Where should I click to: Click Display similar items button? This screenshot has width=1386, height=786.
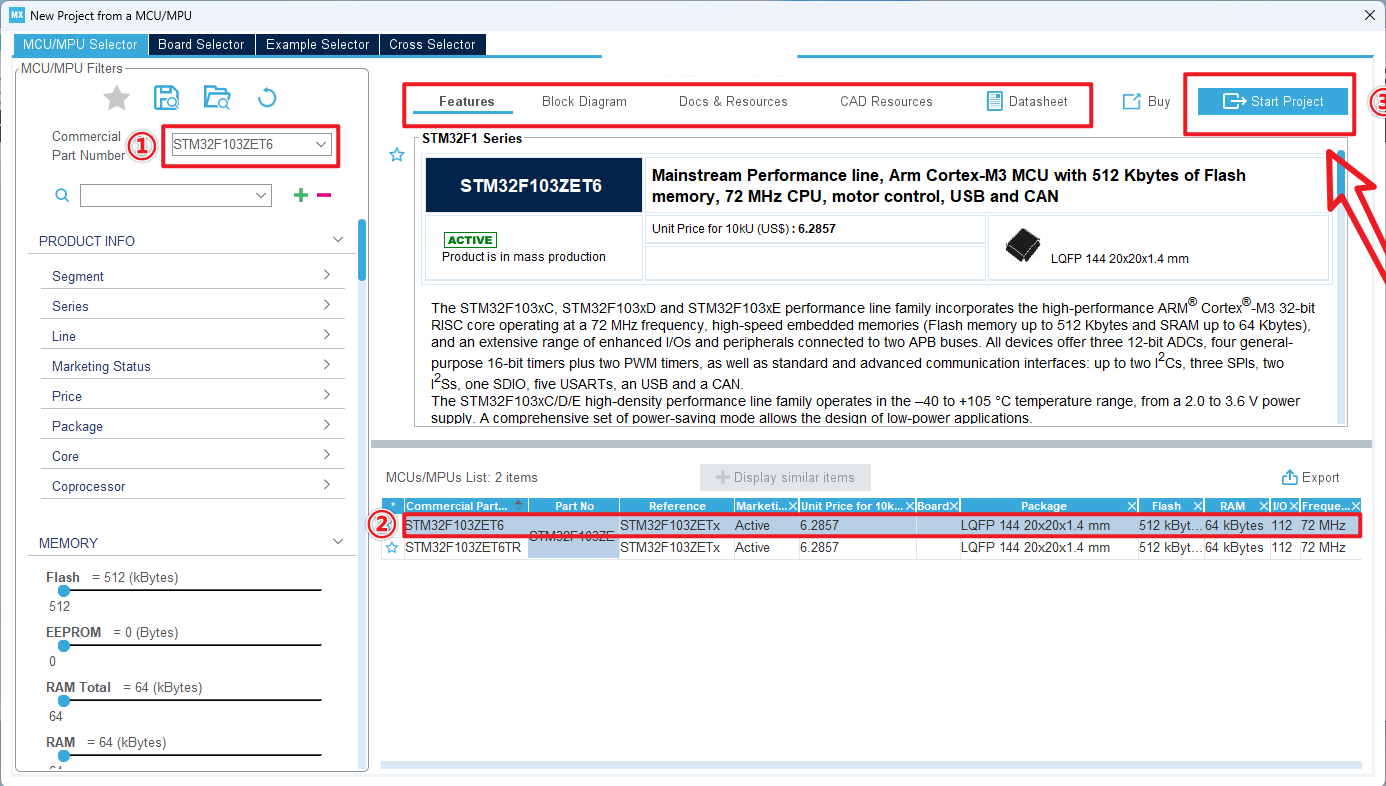[x=785, y=477]
